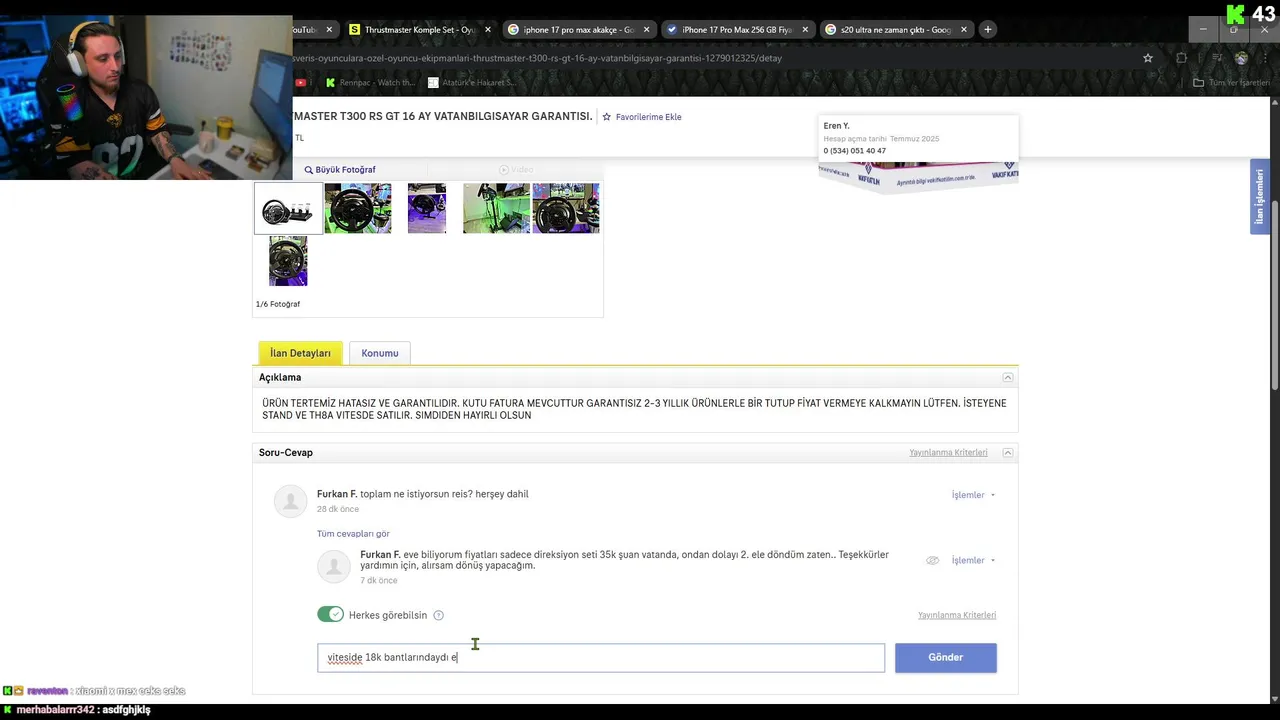
Task: Select the sixth thumbnail in second row
Action: pos(288,261)
